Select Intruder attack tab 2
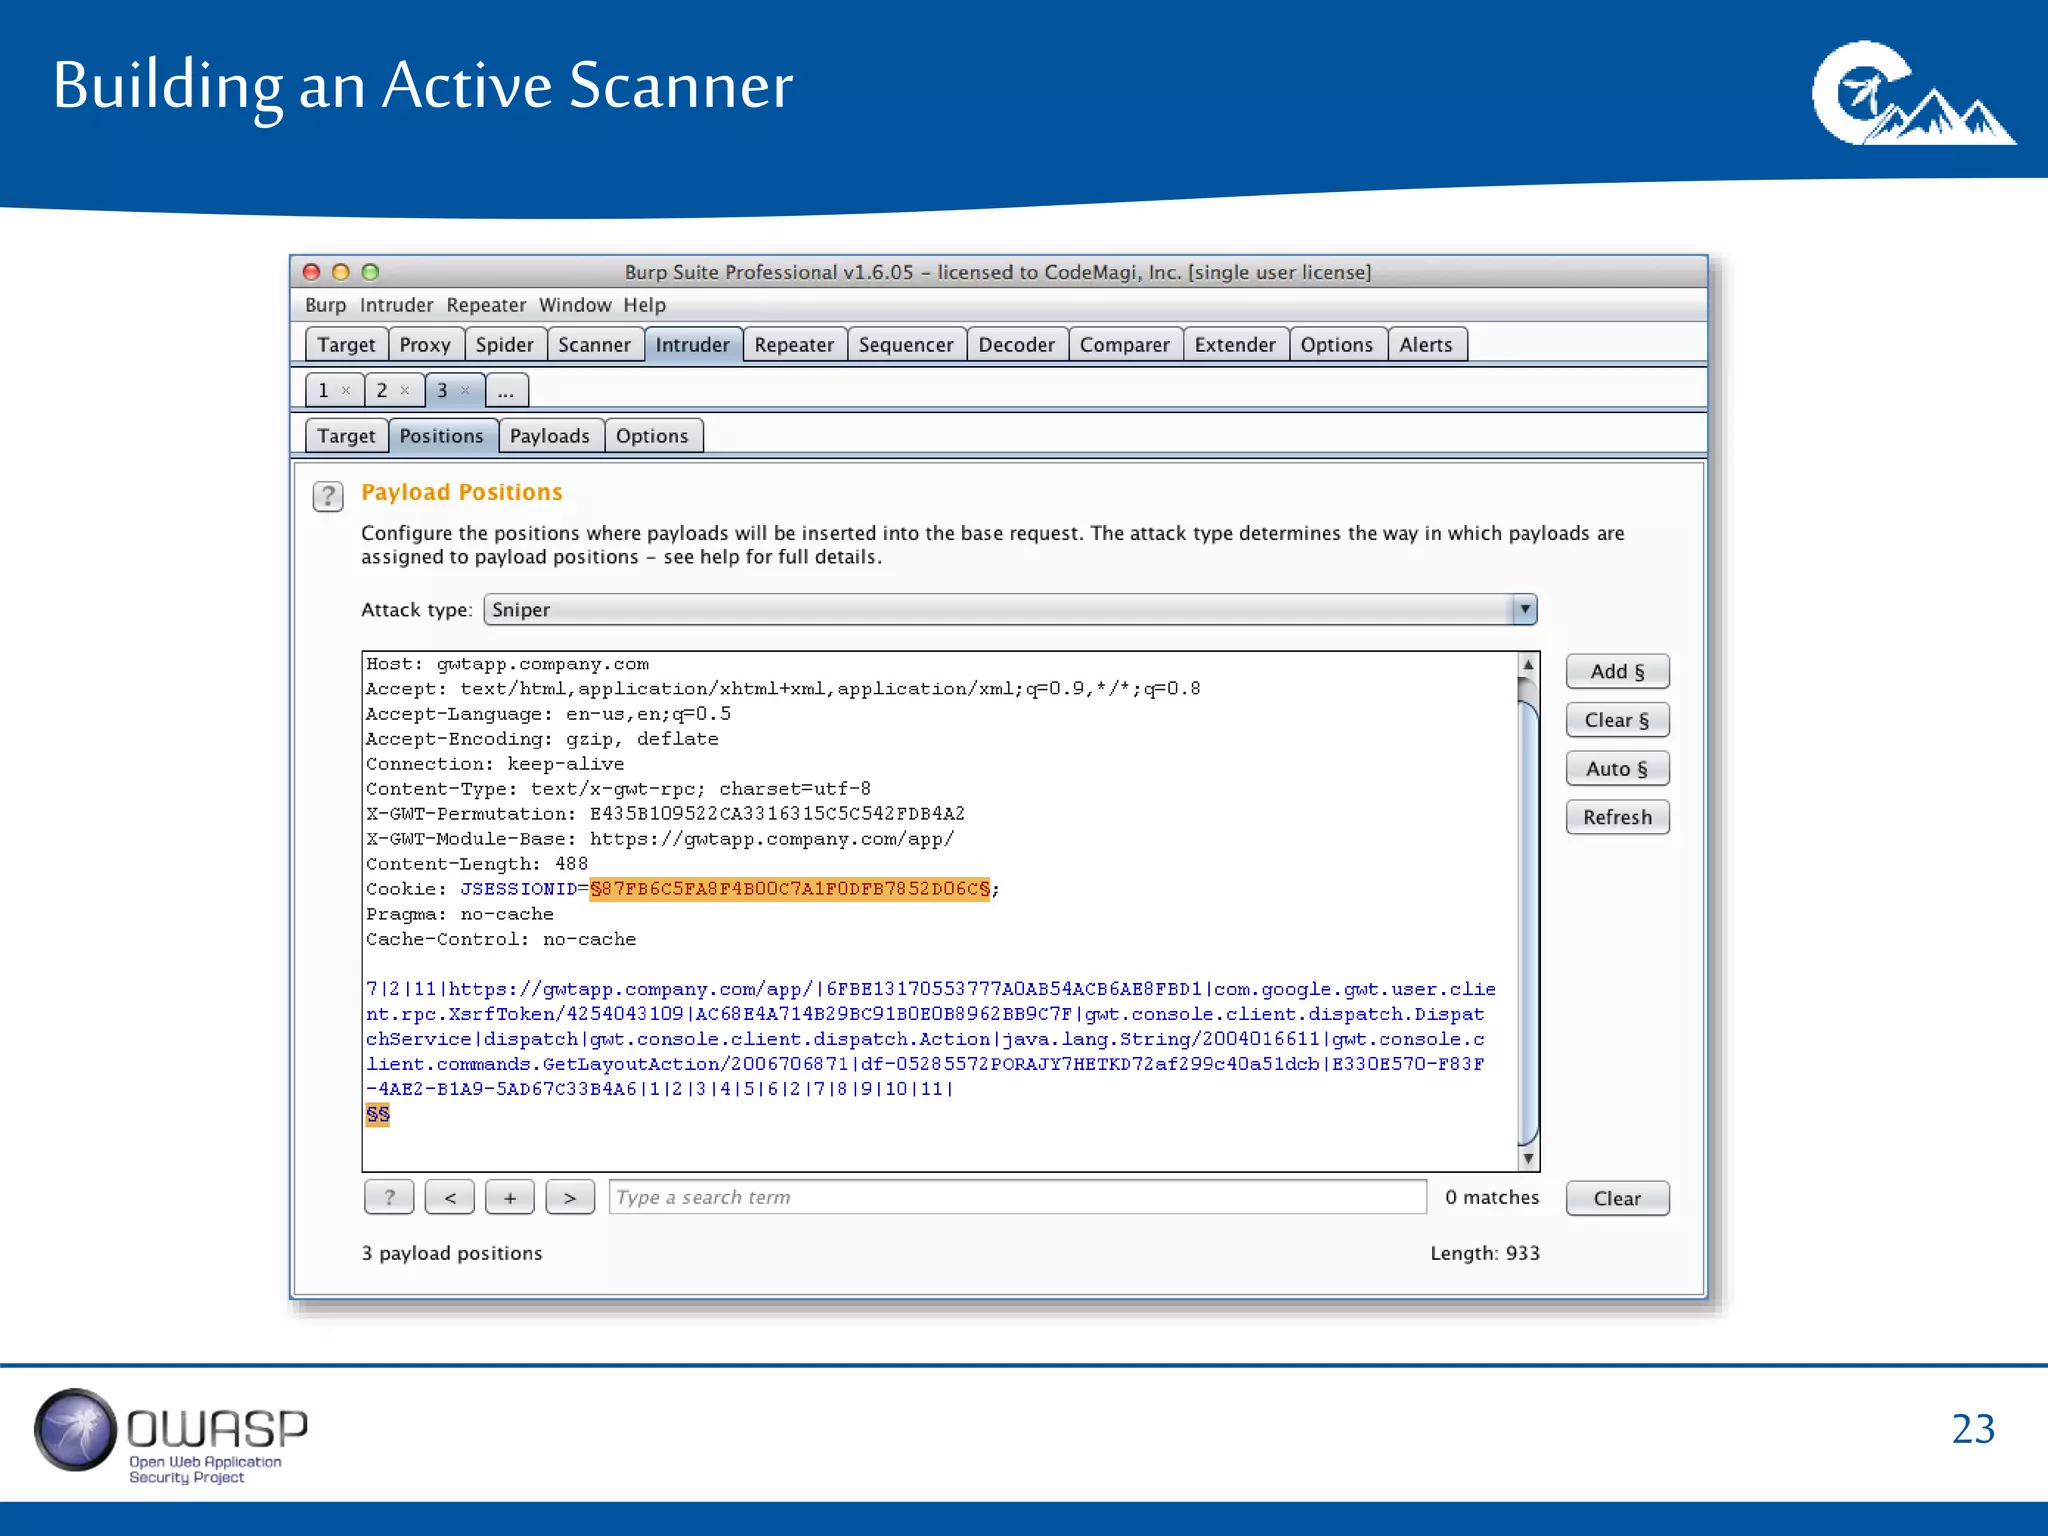Viewport: 2048px width, 1536px height. pyautogui.click(x=382, y=390)
